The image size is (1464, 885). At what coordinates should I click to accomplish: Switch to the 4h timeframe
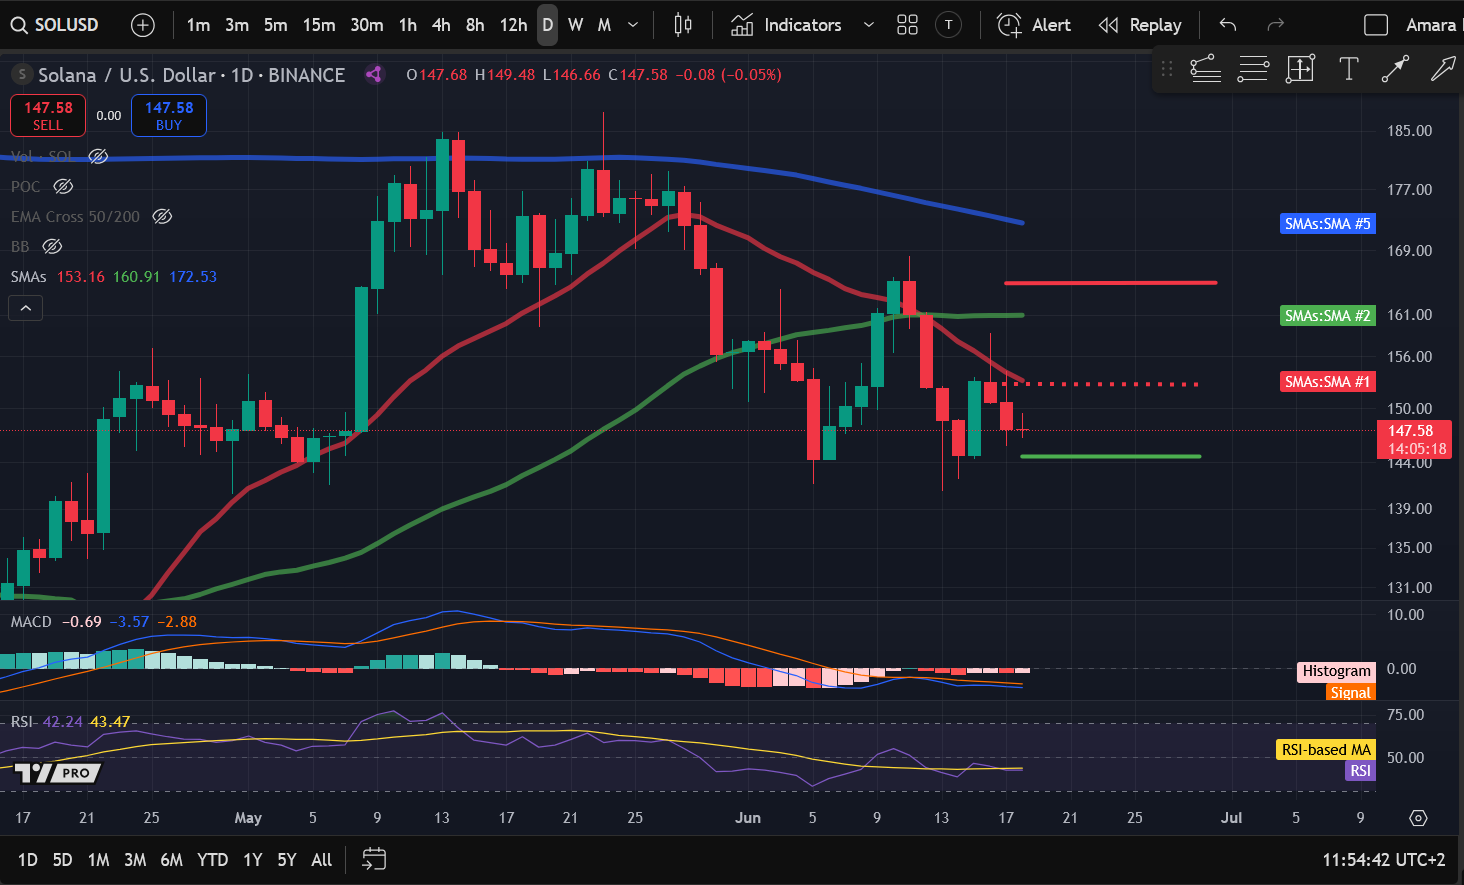[441, 25]
